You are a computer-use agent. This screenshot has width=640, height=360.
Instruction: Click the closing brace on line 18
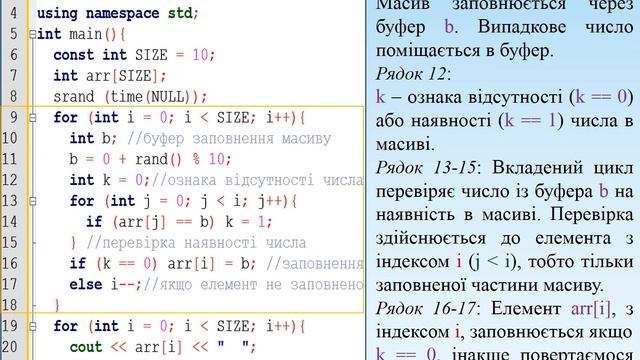pyautogui.click(x=57, y=305)
